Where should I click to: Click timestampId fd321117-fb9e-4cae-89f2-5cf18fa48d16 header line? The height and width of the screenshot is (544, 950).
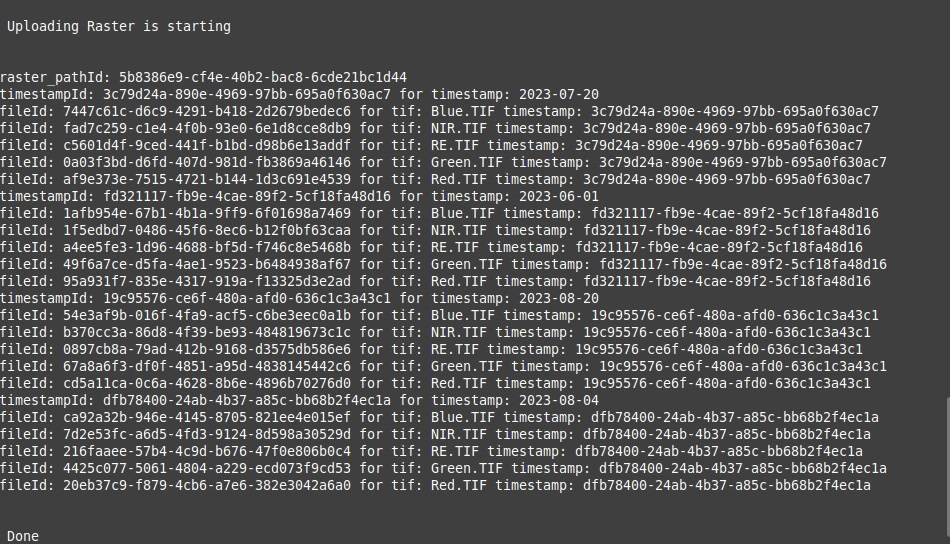tap(299, 196)
